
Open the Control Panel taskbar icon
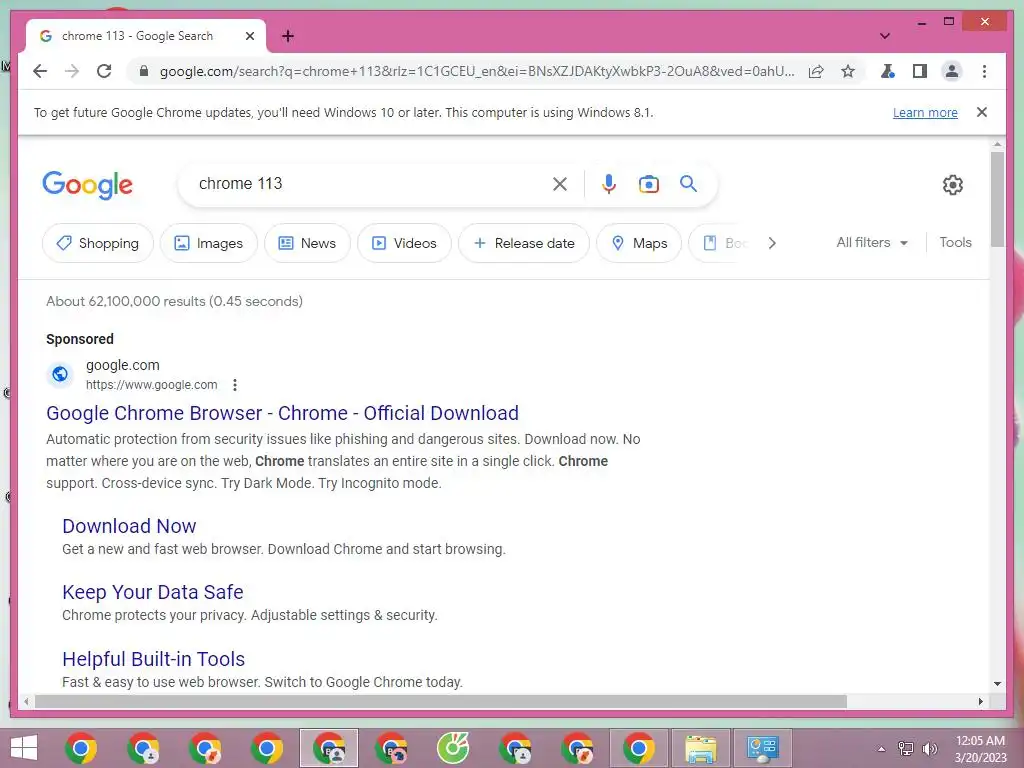[x=762, y=748]
